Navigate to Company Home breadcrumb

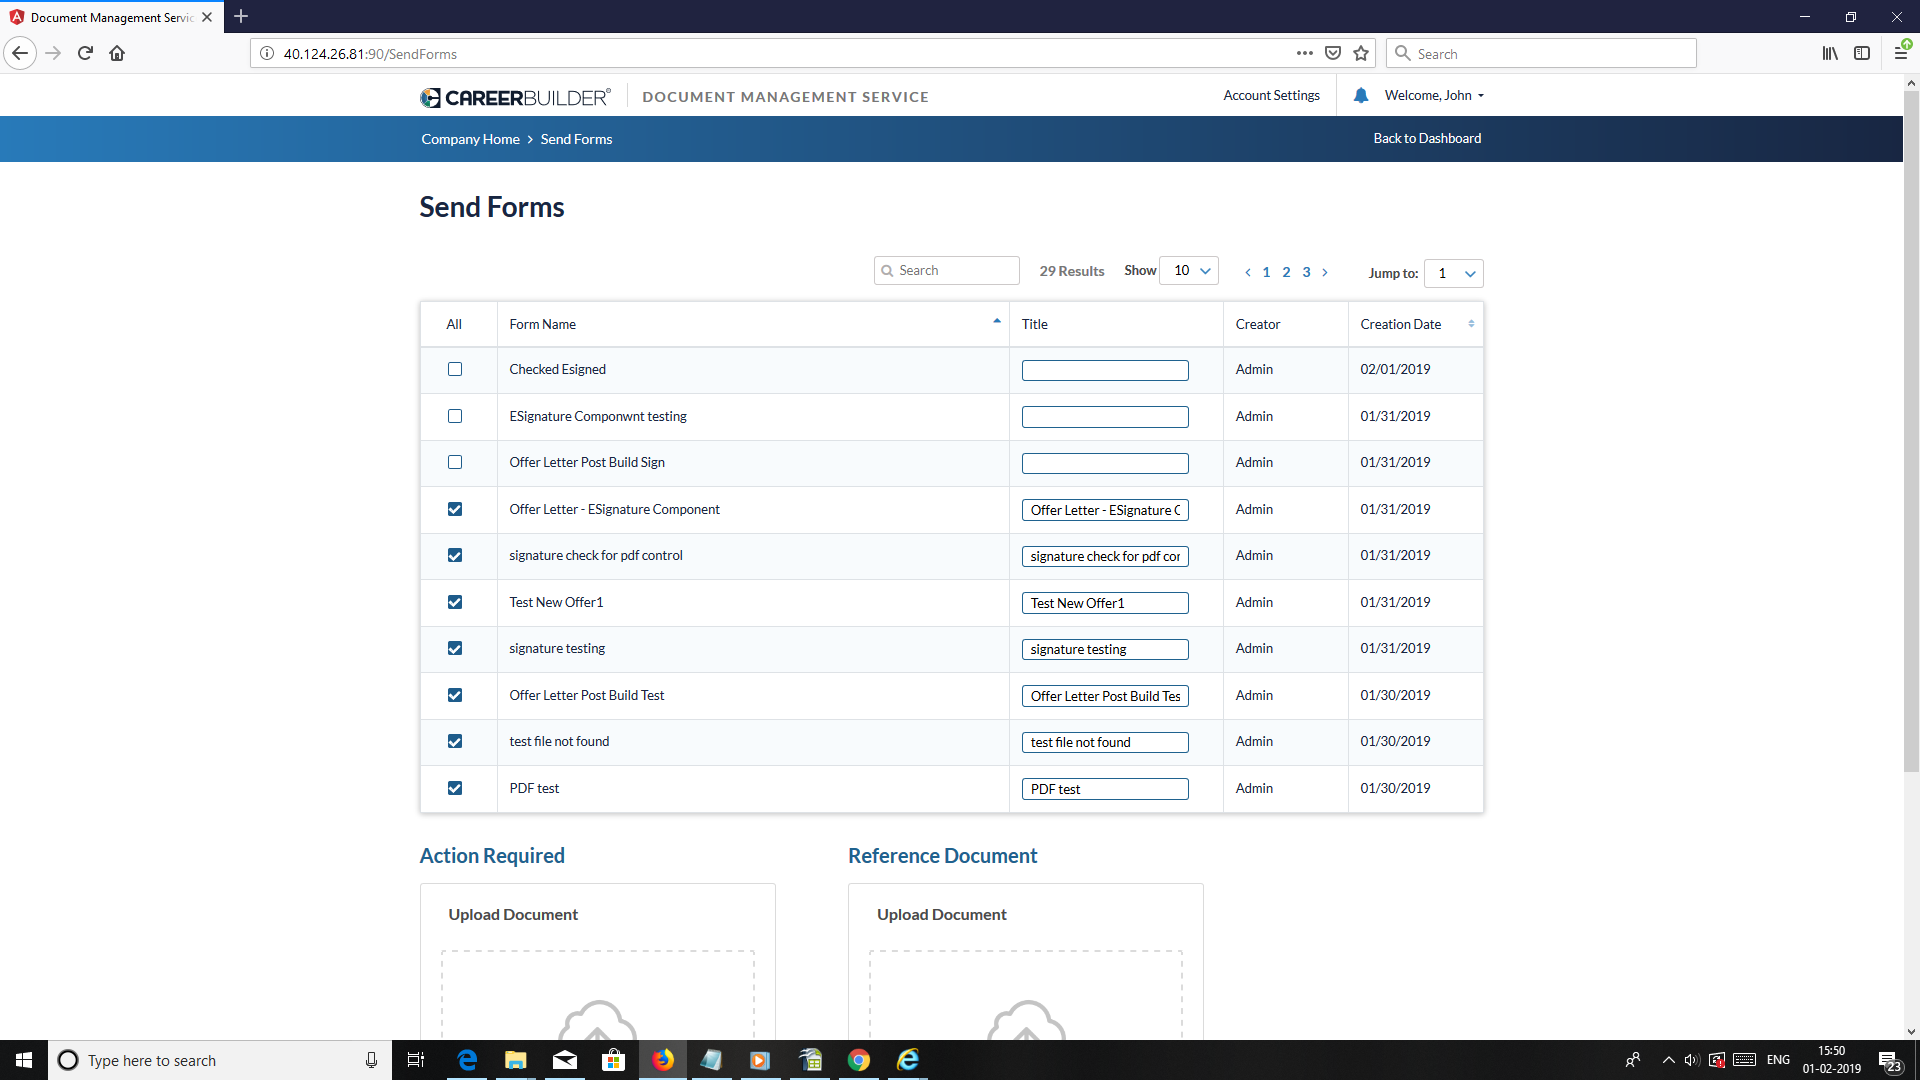pos(470,138)
